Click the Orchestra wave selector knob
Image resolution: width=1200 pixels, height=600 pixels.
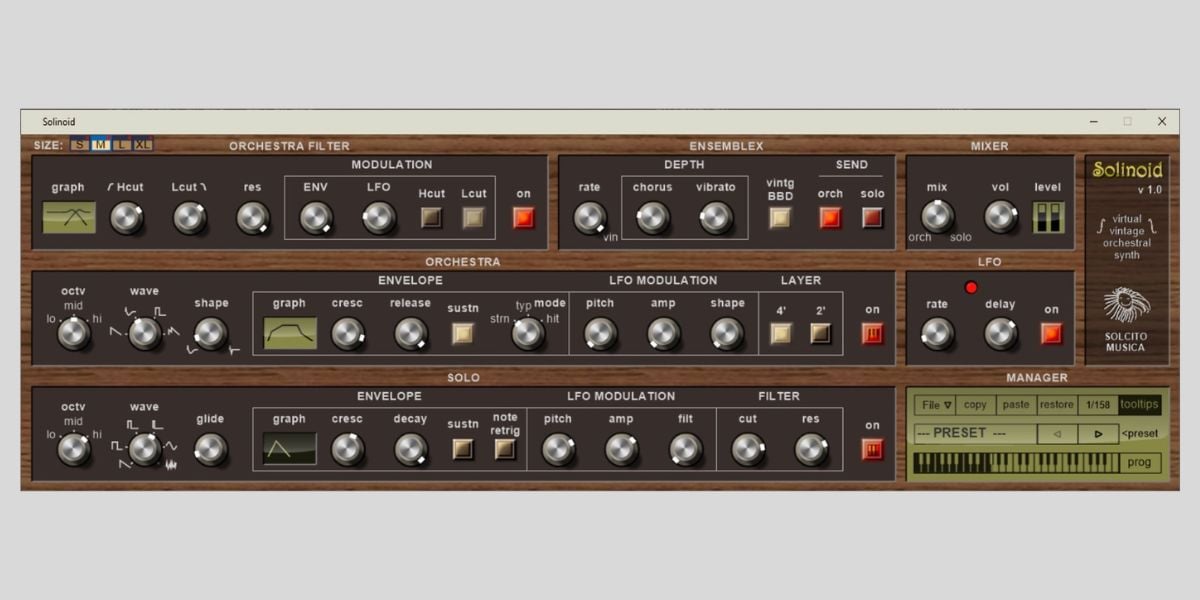point(145,333)
